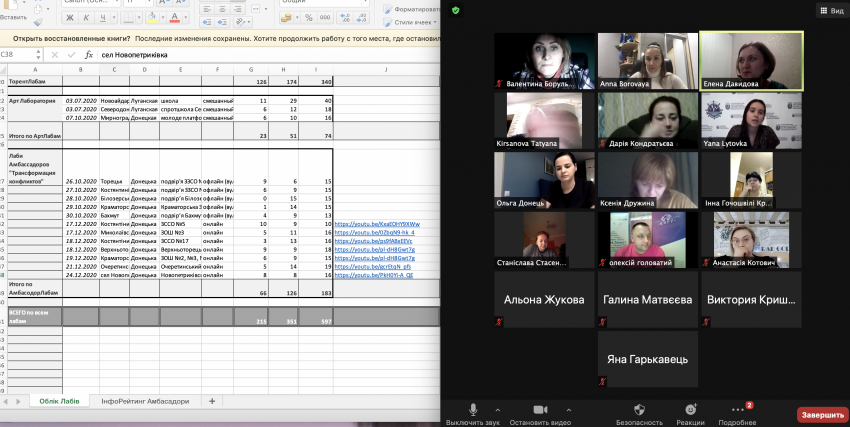Click the format painter brush icon
This screenshot has height=427, width=850.
point(37,22)
